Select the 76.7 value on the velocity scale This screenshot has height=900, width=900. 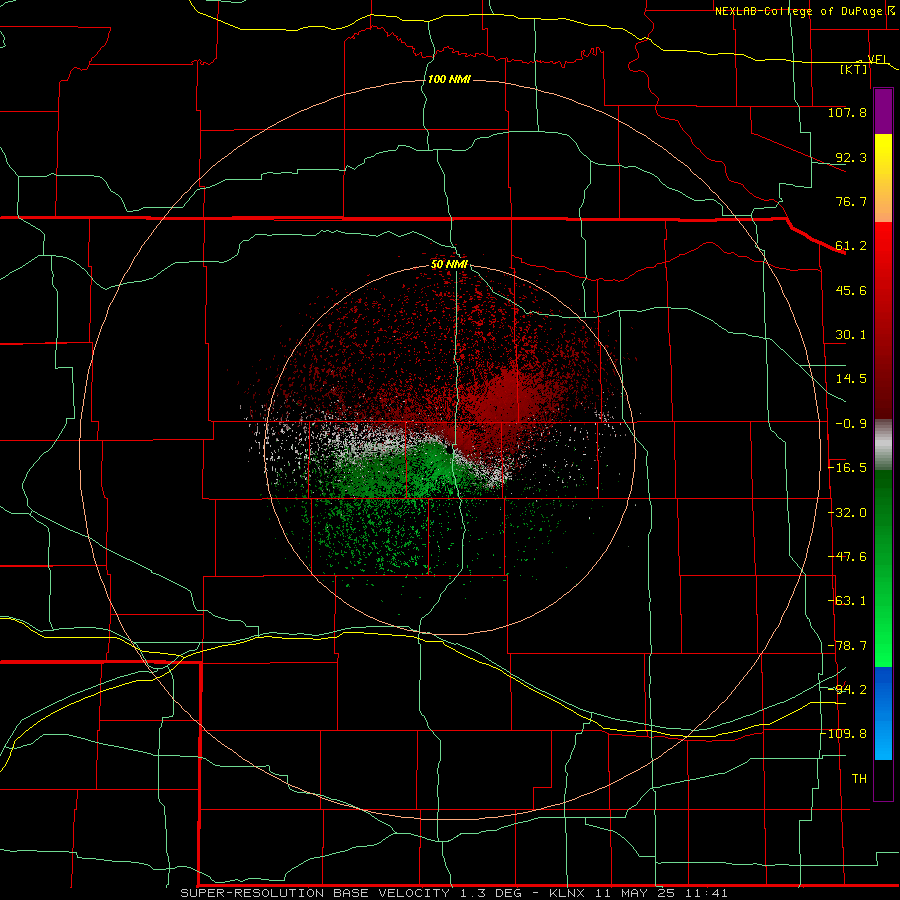(x=851, y=201)
